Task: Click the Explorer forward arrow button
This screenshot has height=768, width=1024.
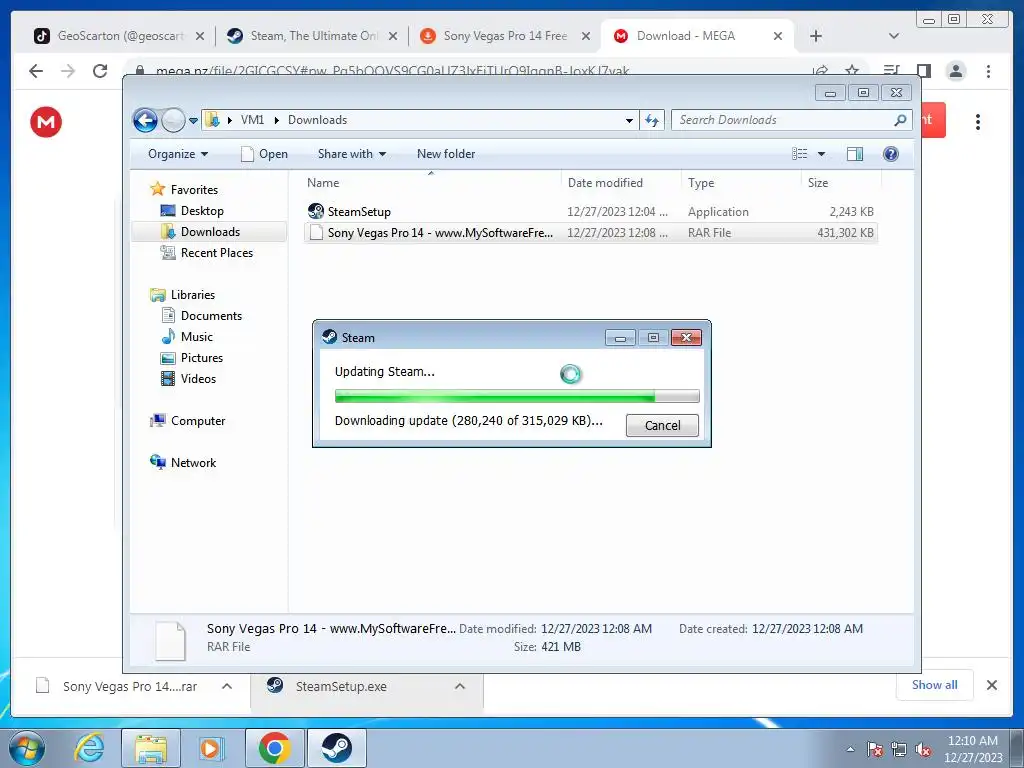Action: coord(173,120)
